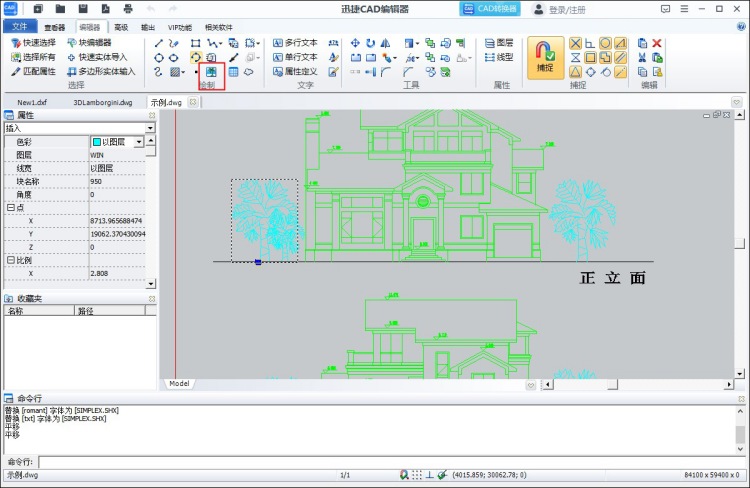Switch to the 查看器 ribbon tab
This screenshot has height=488, width=750.
point(55,27)
